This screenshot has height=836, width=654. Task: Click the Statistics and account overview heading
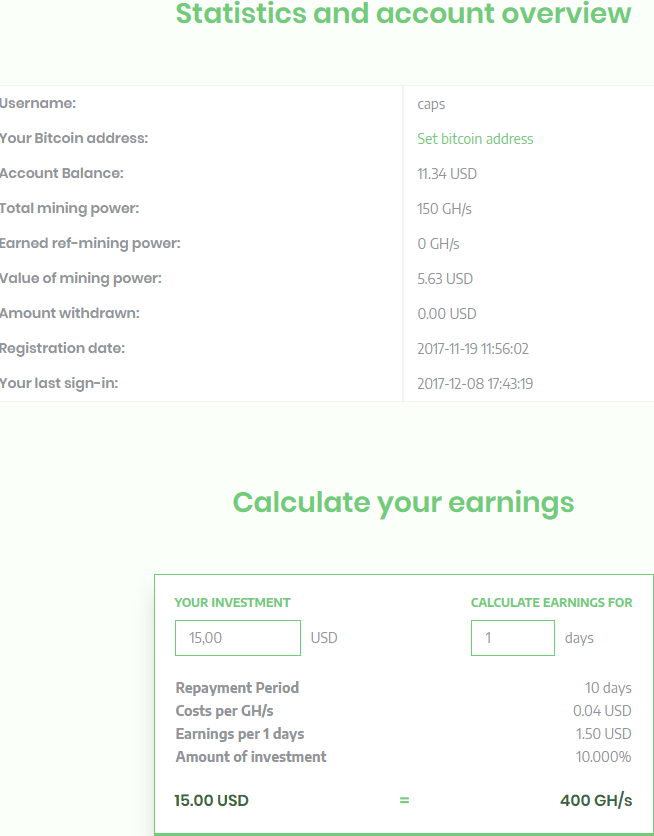[403, 14]
